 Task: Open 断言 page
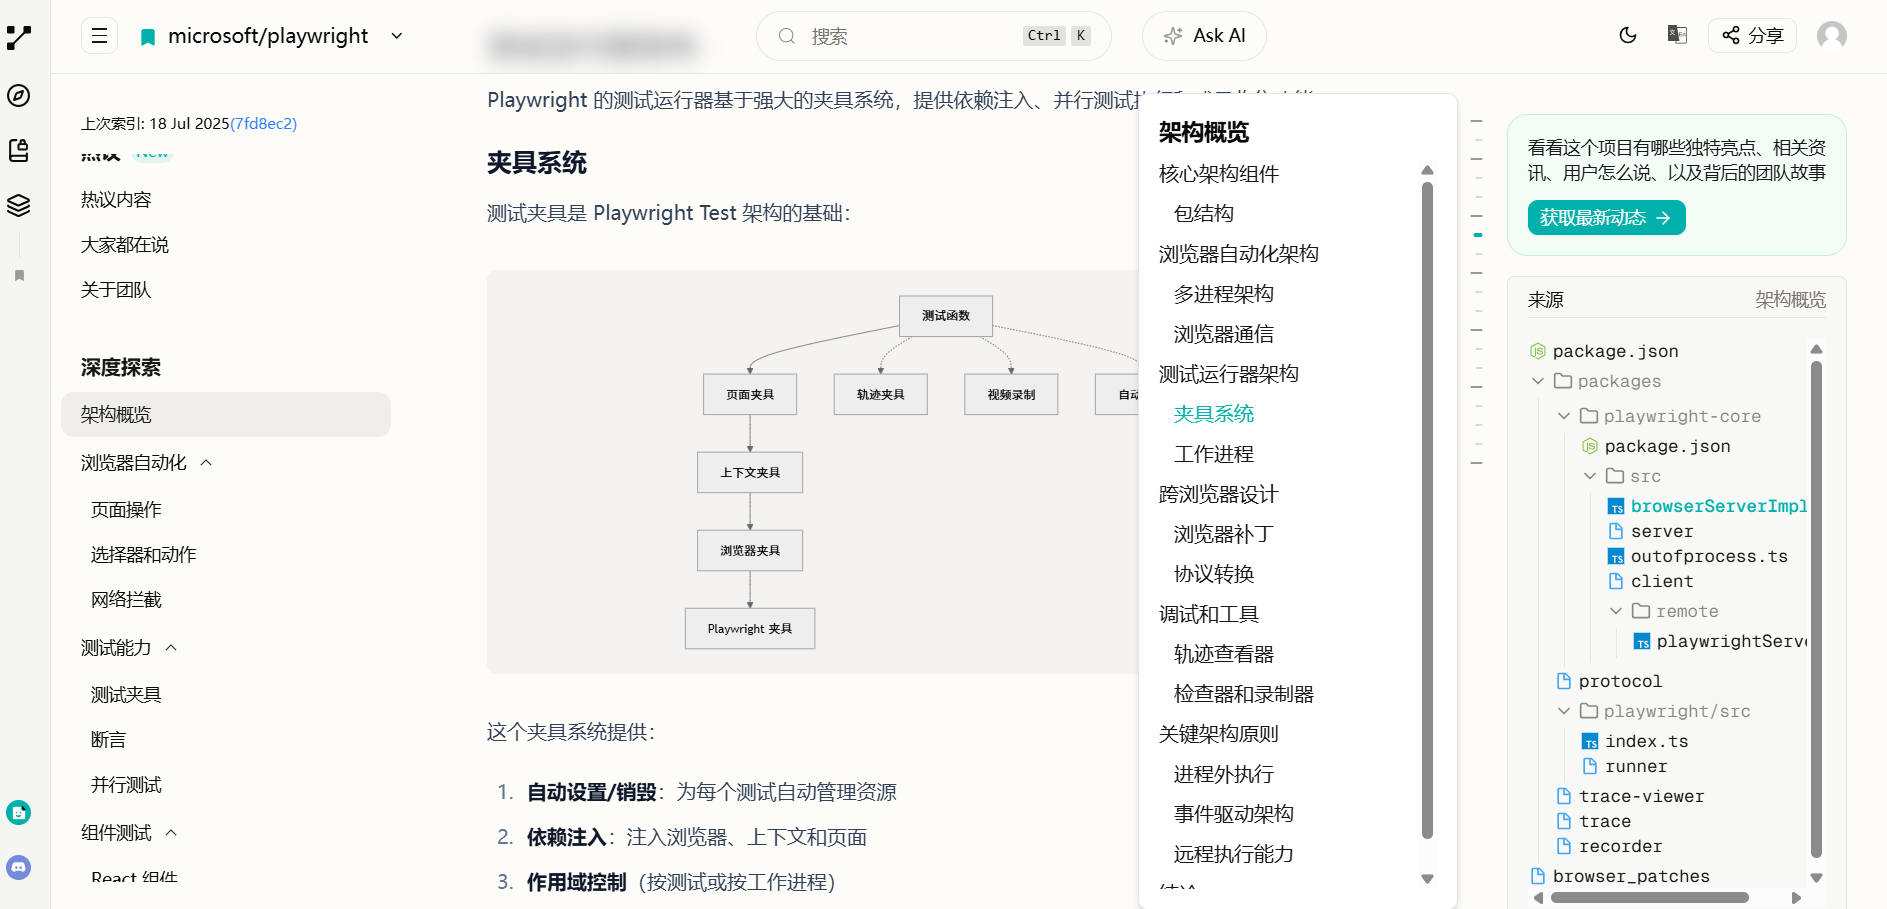click(x=108, y=740)
